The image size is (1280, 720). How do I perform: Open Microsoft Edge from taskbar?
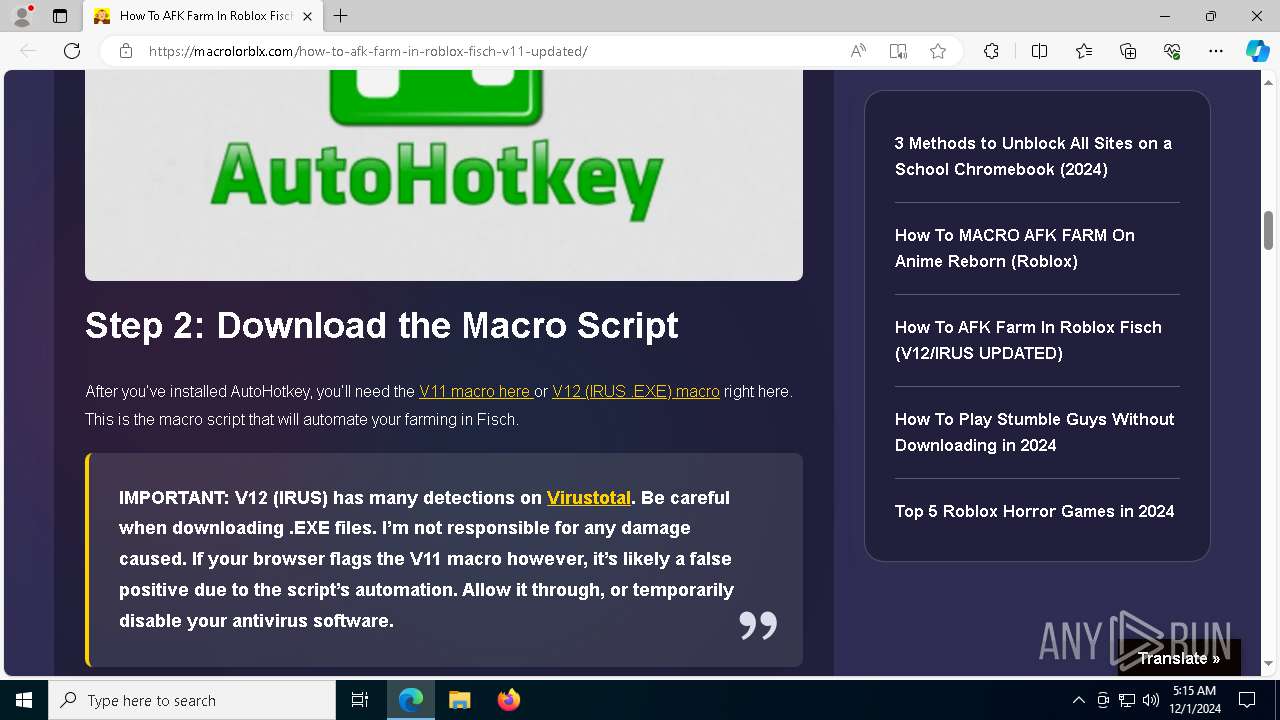click(411, 700)
